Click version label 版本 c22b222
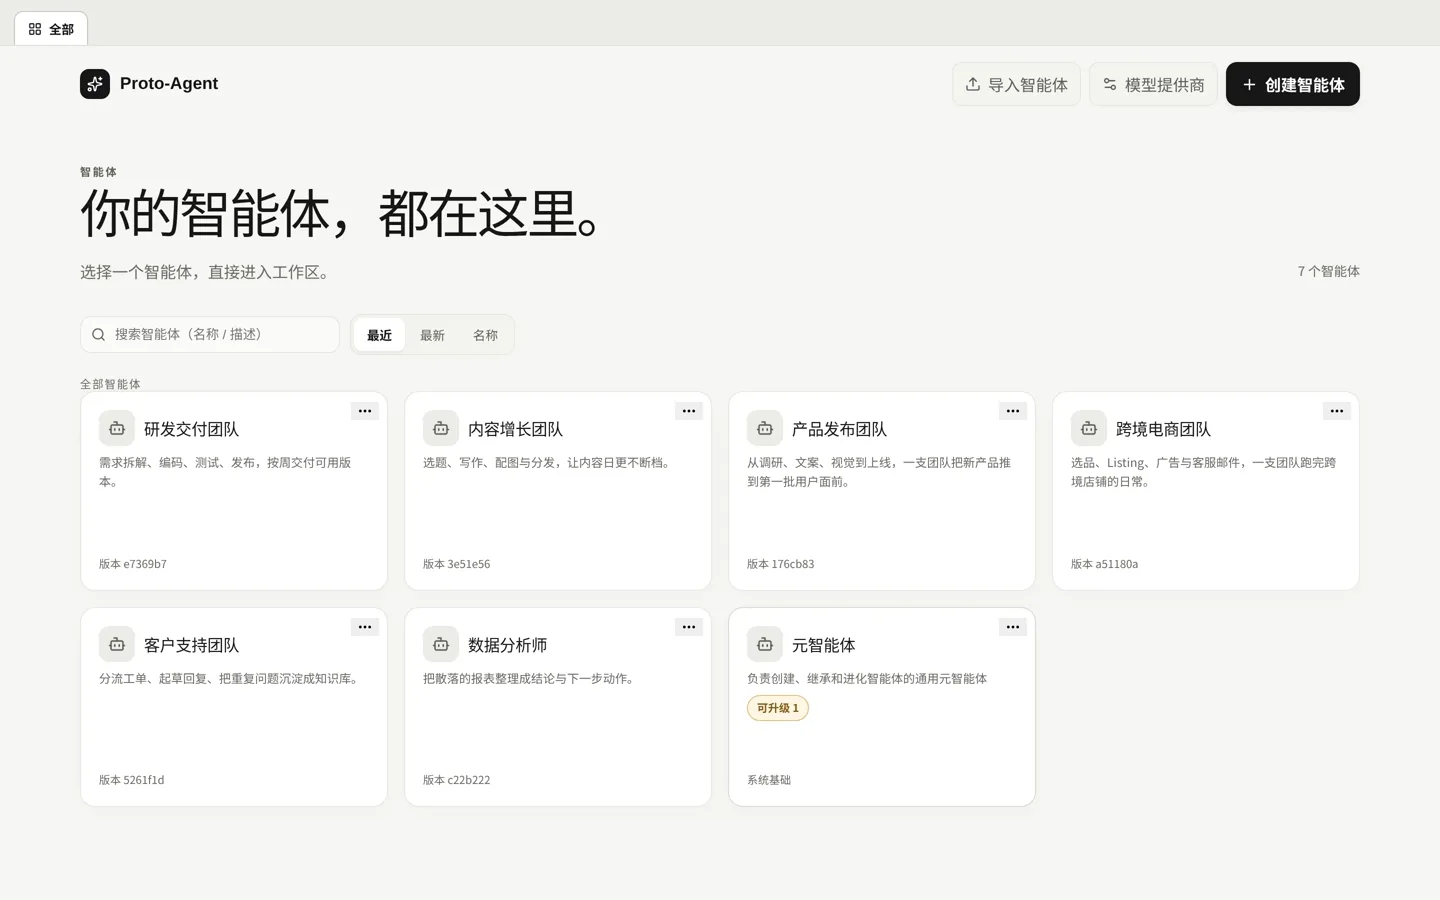 coord(456,780)
